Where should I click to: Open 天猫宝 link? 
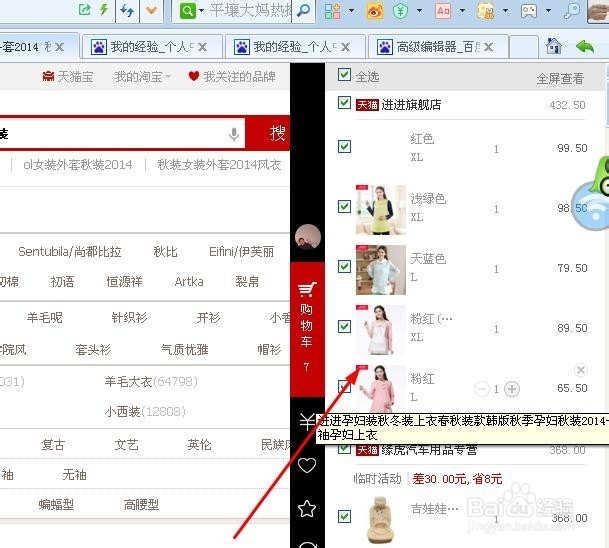click(68, 77)
